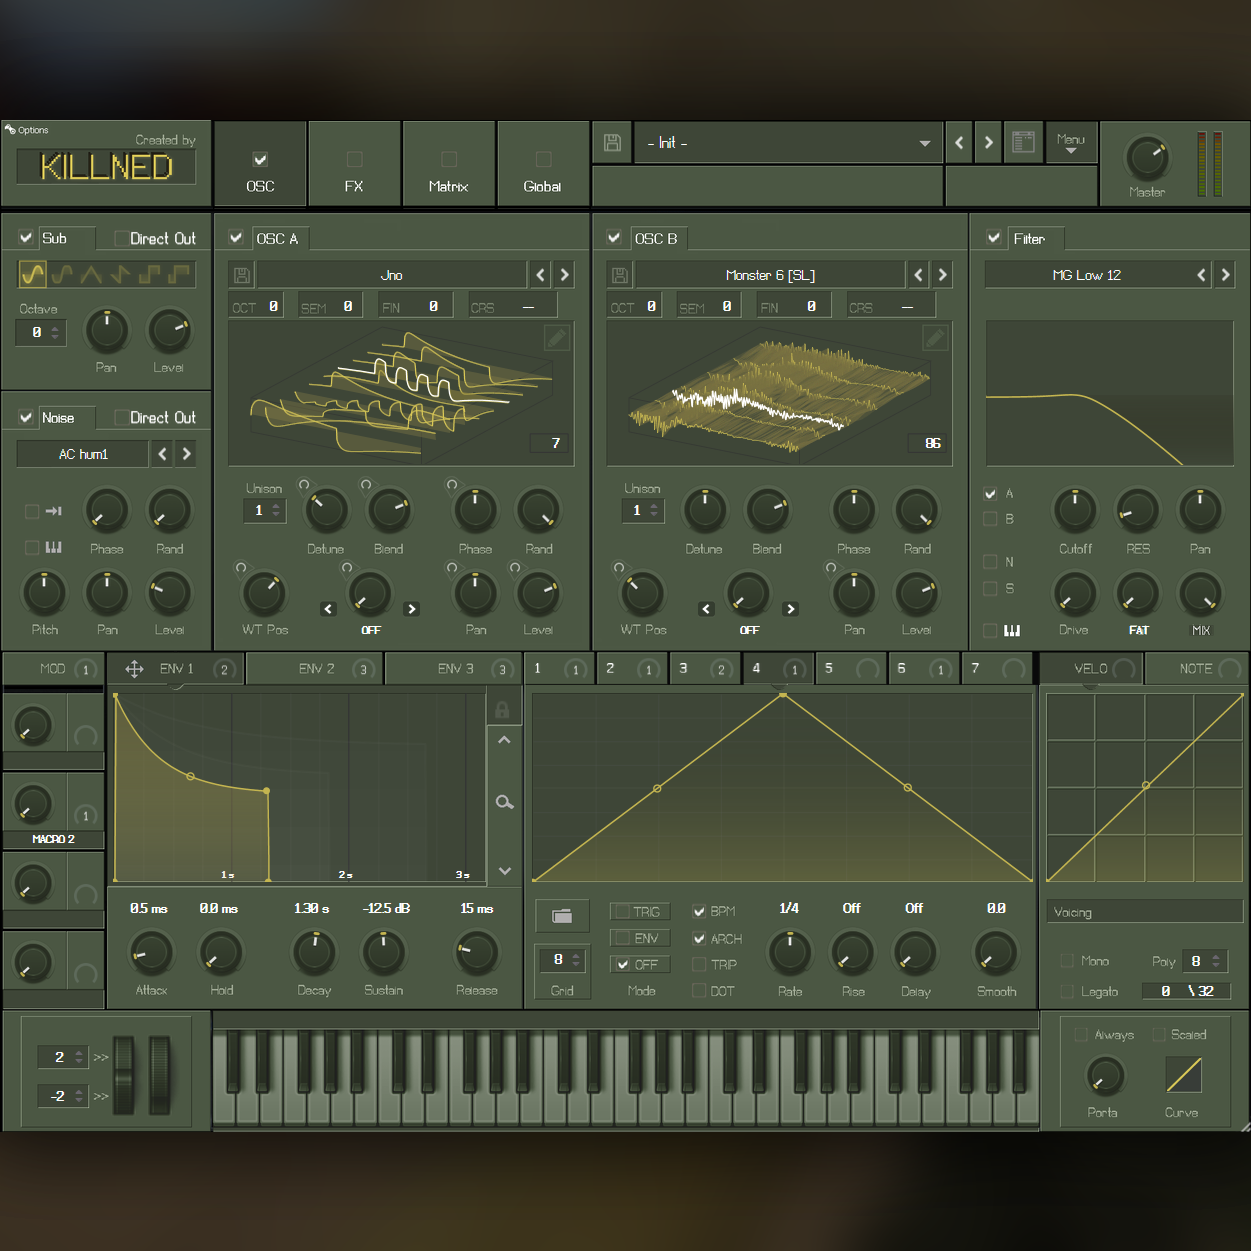Screen dimensions: 1251x1251
Task: Enable the Filter B routing checkbox
Action: coord(991,519)
